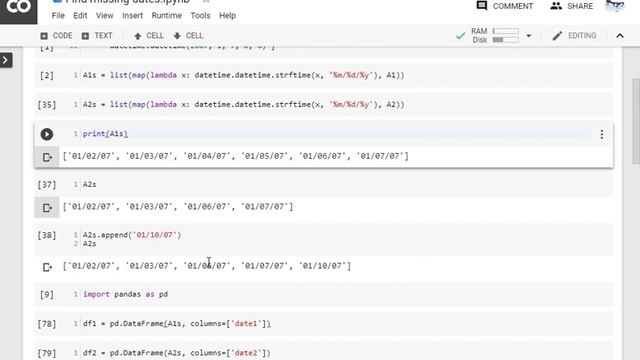
Task: Click the A2s.append('01/10/07') code line
Action: click(132, 235)
